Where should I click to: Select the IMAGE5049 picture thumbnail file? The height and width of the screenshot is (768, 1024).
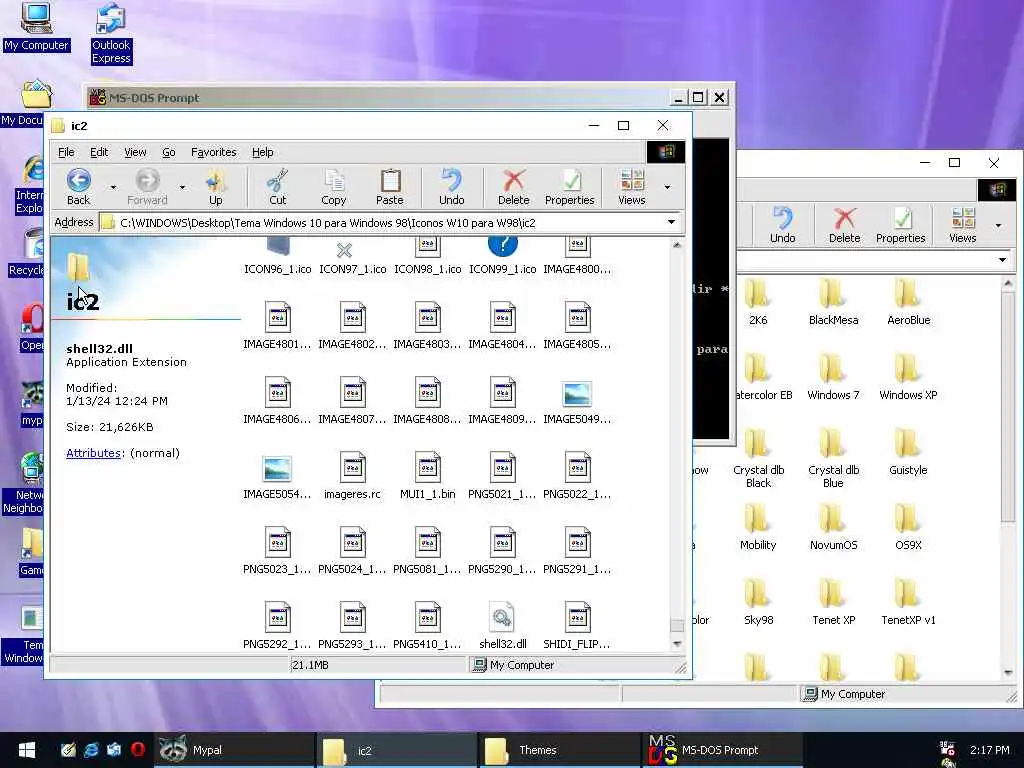[x=577, y=392]
